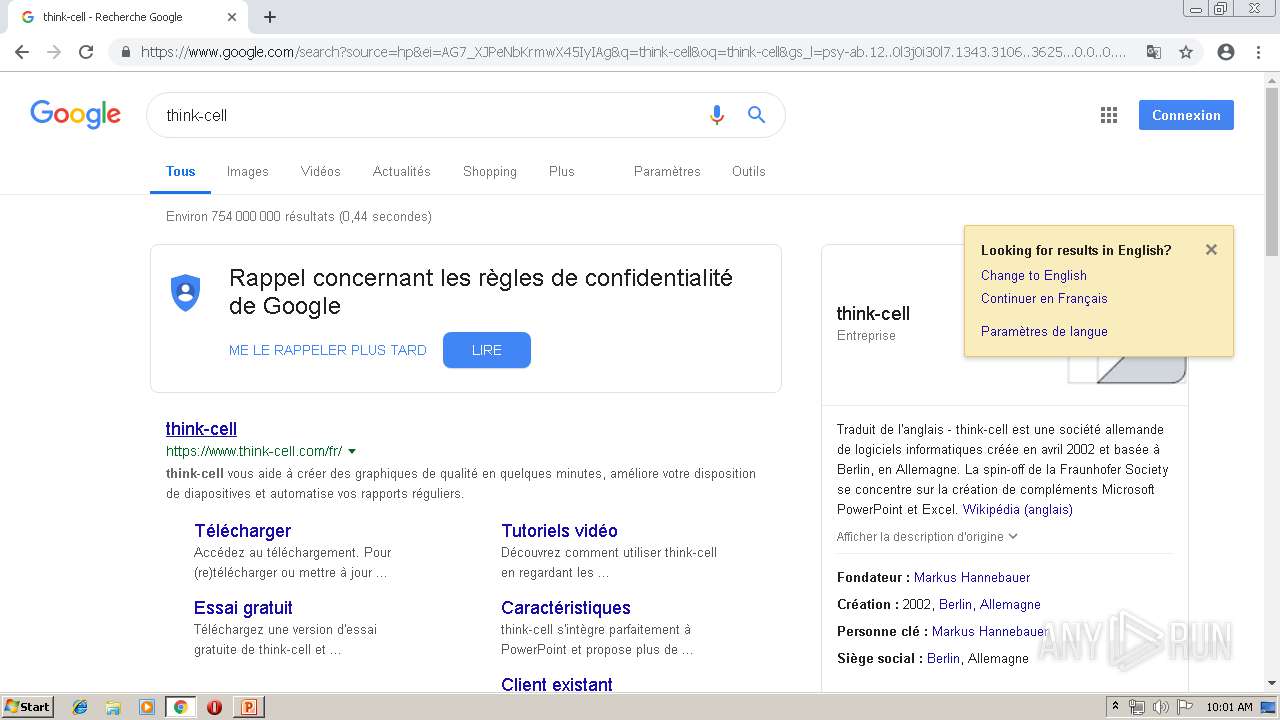Image resolution: width=1280 pixels, height=720 pixels.
Task: Show hidden tray icons arrow
Action: coord(1116,707)
